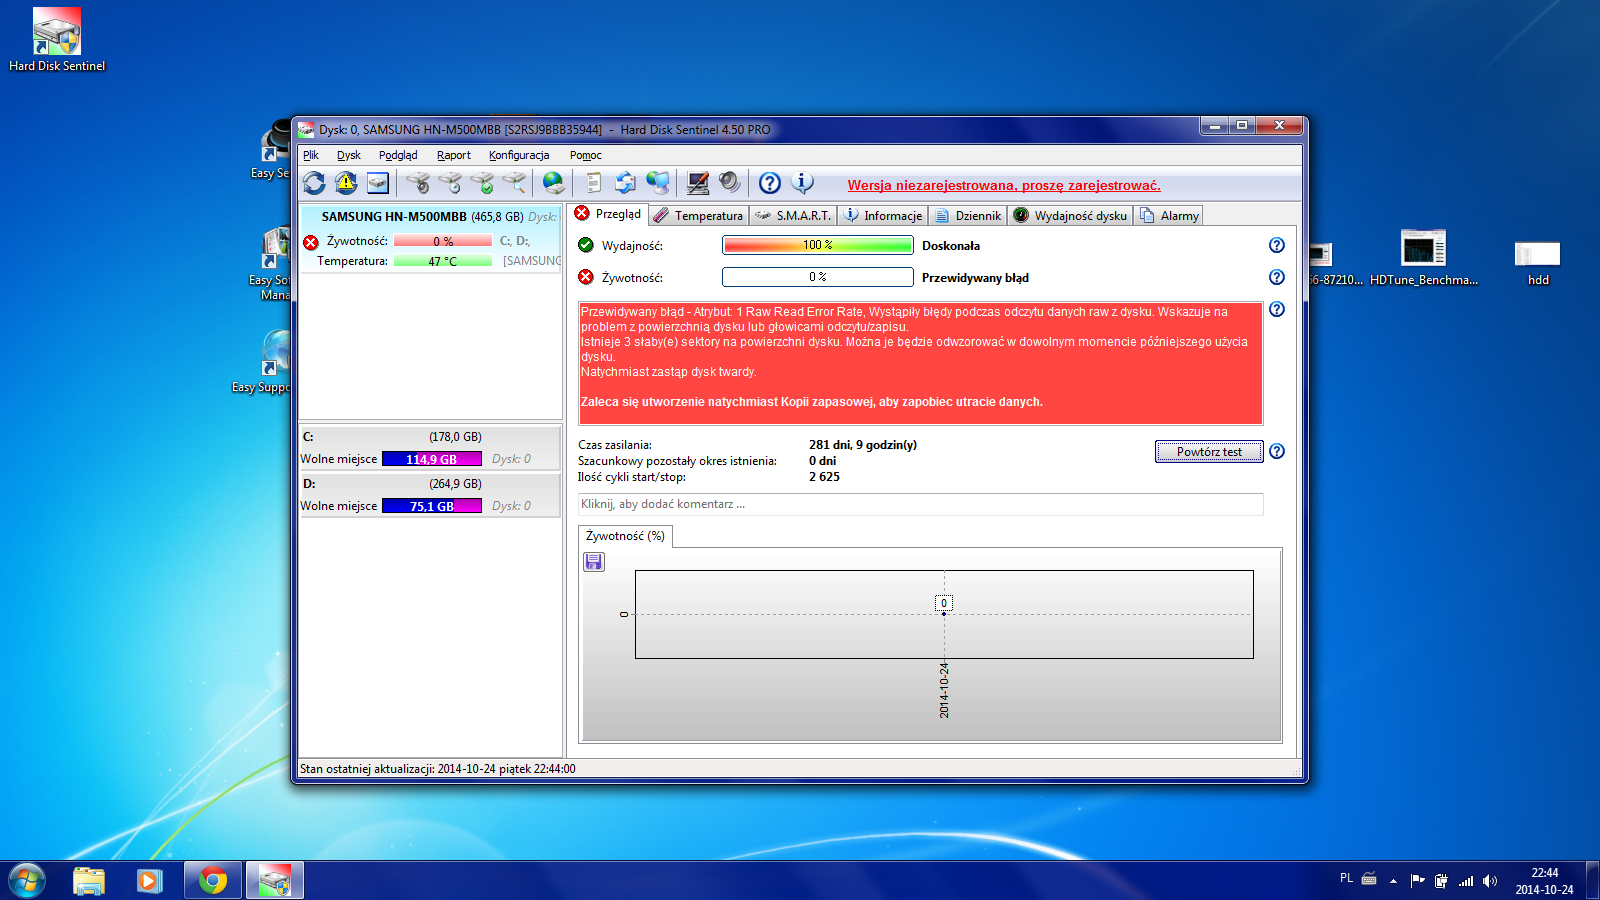The image size is (1600, 900).
Task: Click the help icon beside Żywotność Przewidywany błąd
Action: point(1277,277)
